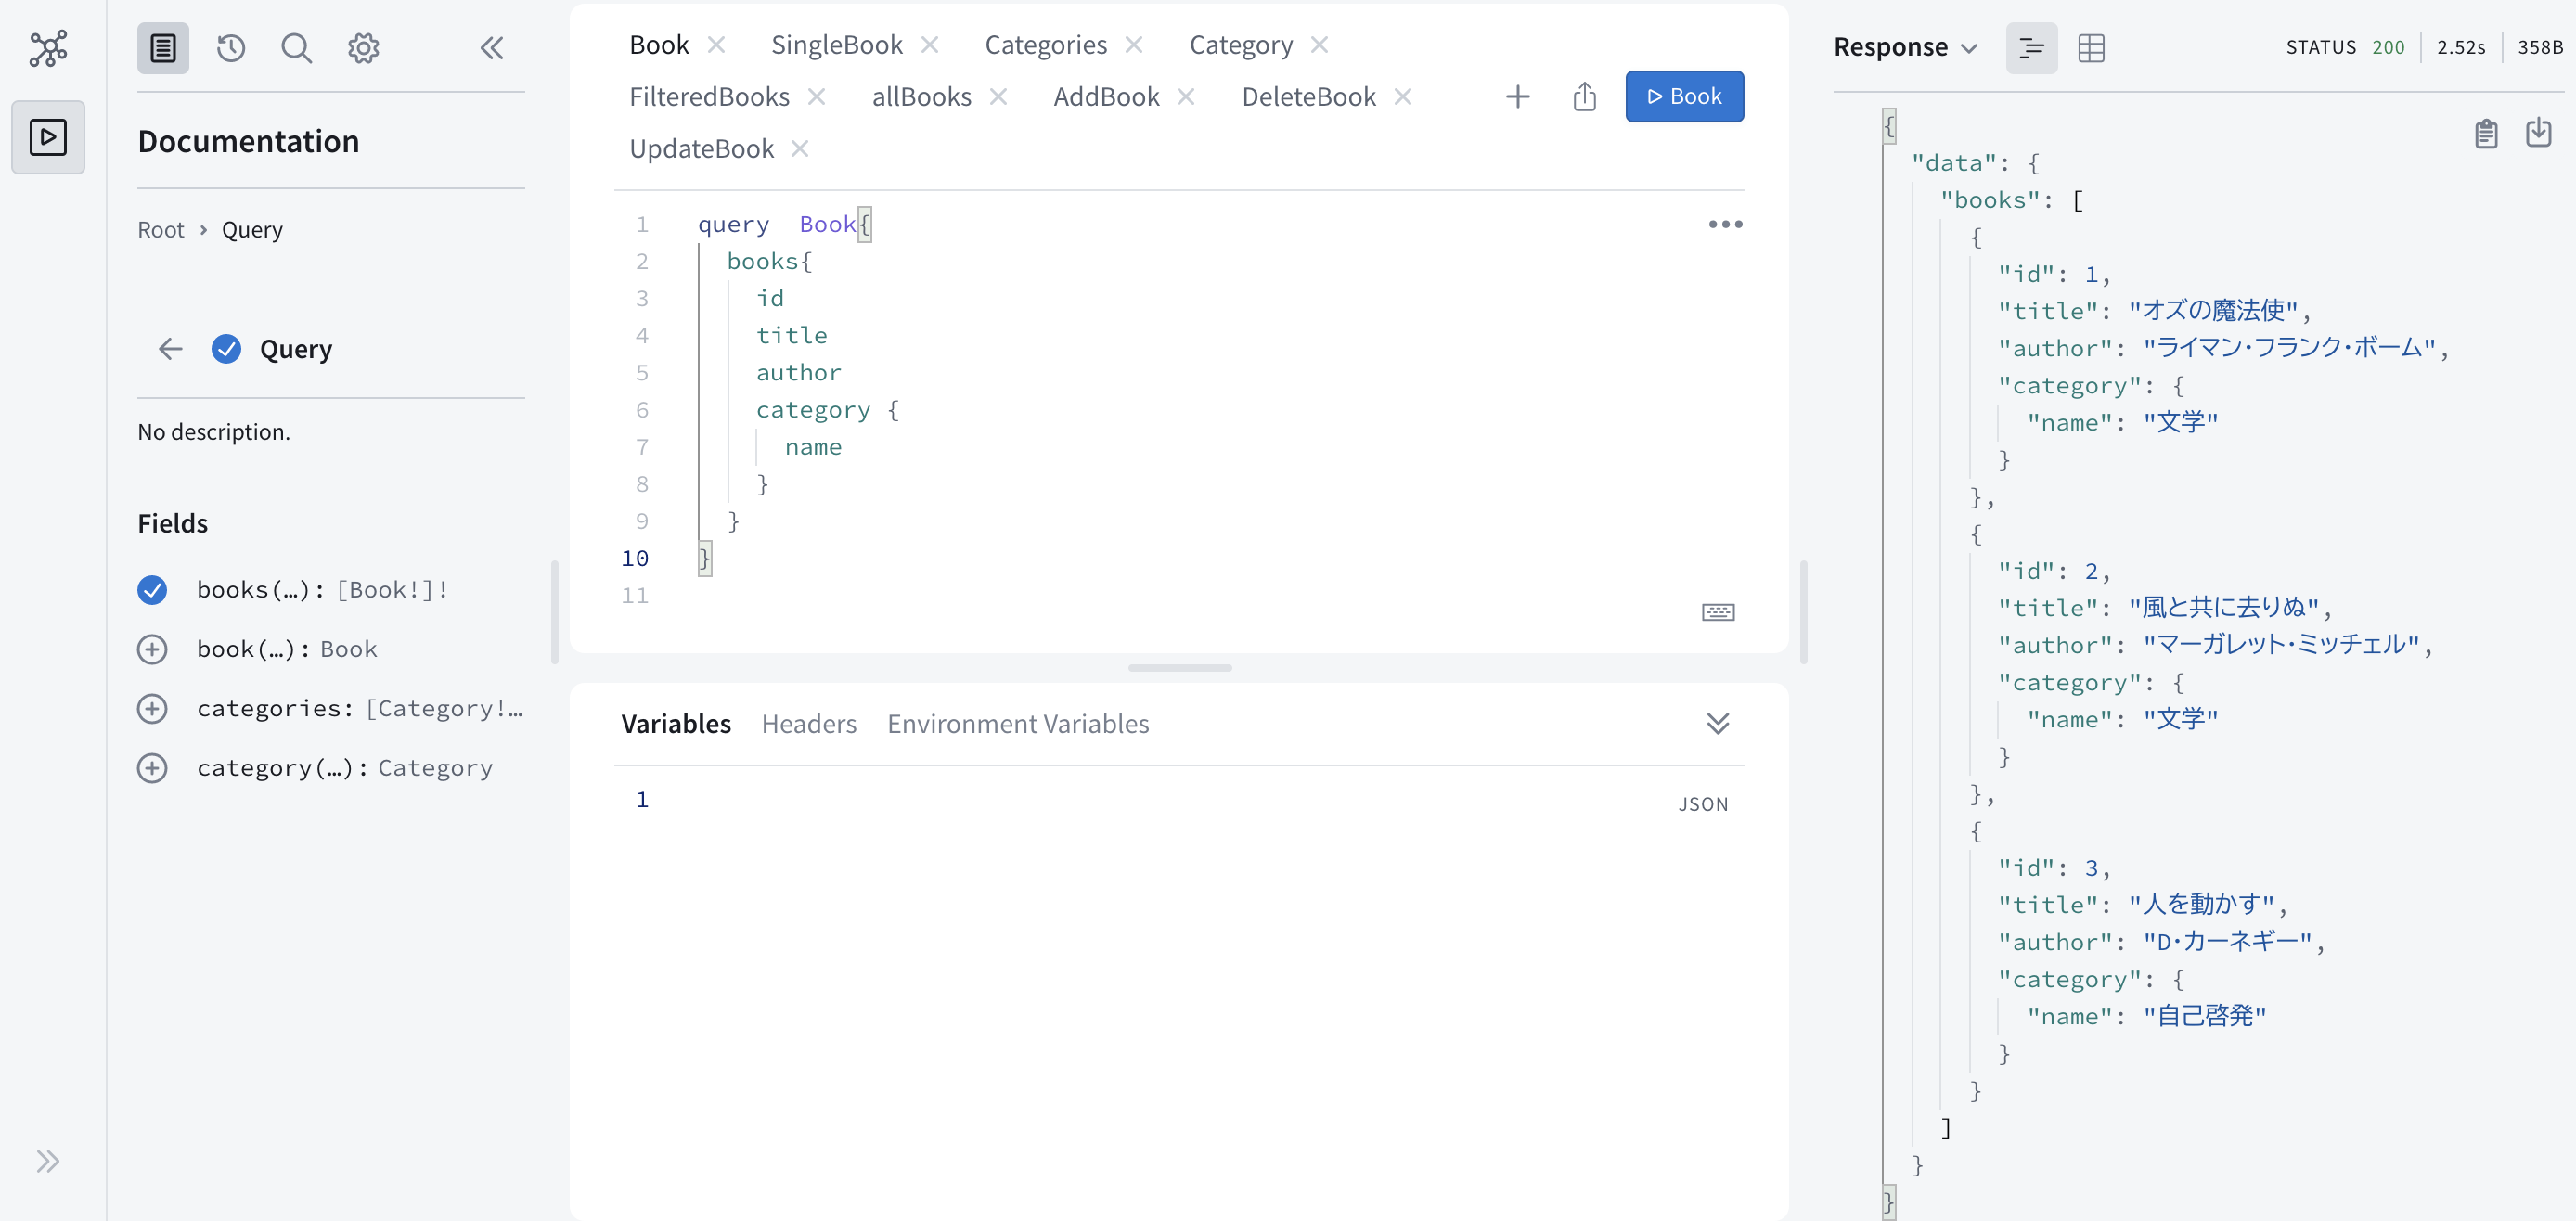Add the category(…) field to the operation
Screen dimensions: 2576x1221
[x=152, y=767]
